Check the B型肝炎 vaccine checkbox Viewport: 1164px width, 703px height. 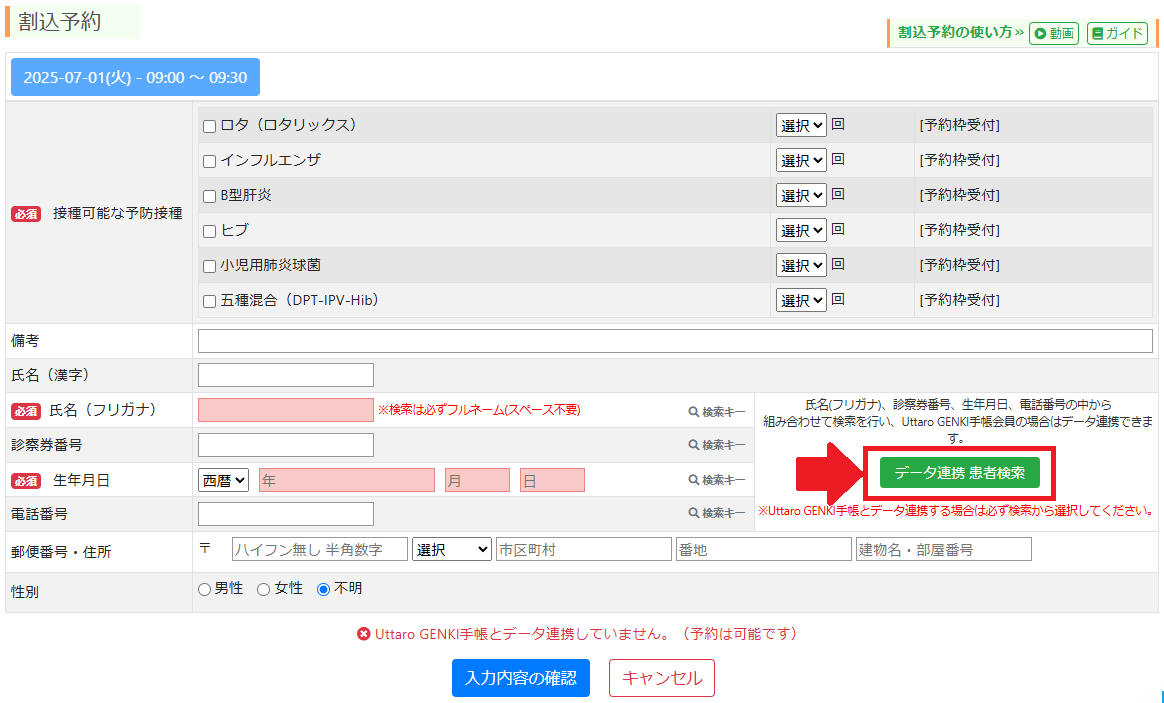pos(209,196)
